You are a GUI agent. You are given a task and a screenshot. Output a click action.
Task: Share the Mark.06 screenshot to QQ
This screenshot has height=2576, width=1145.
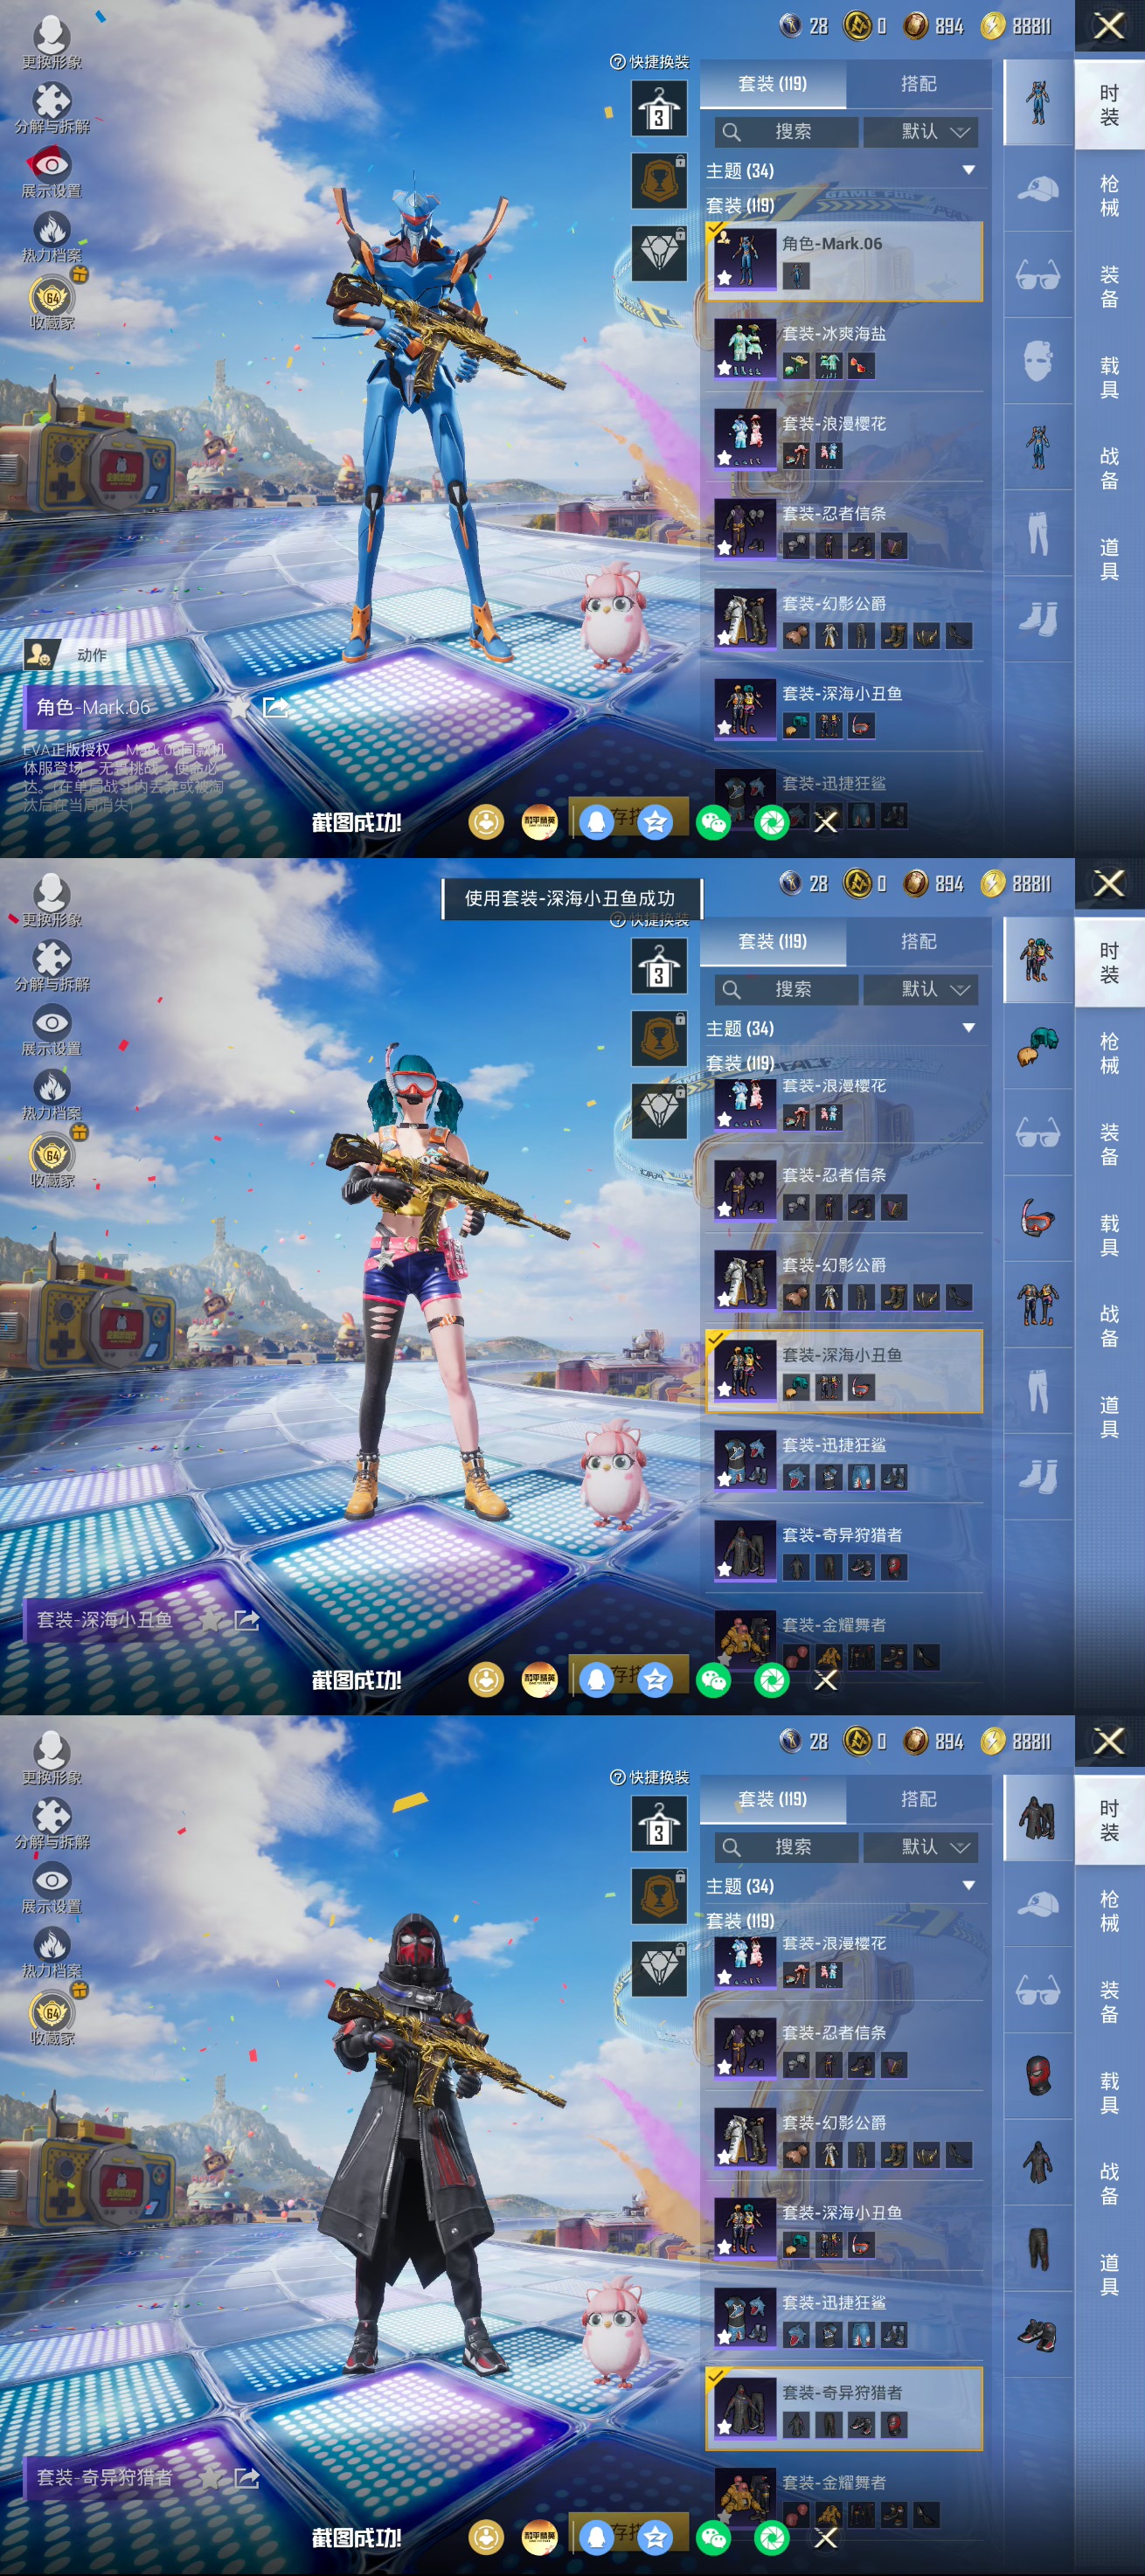coord(596,823)
